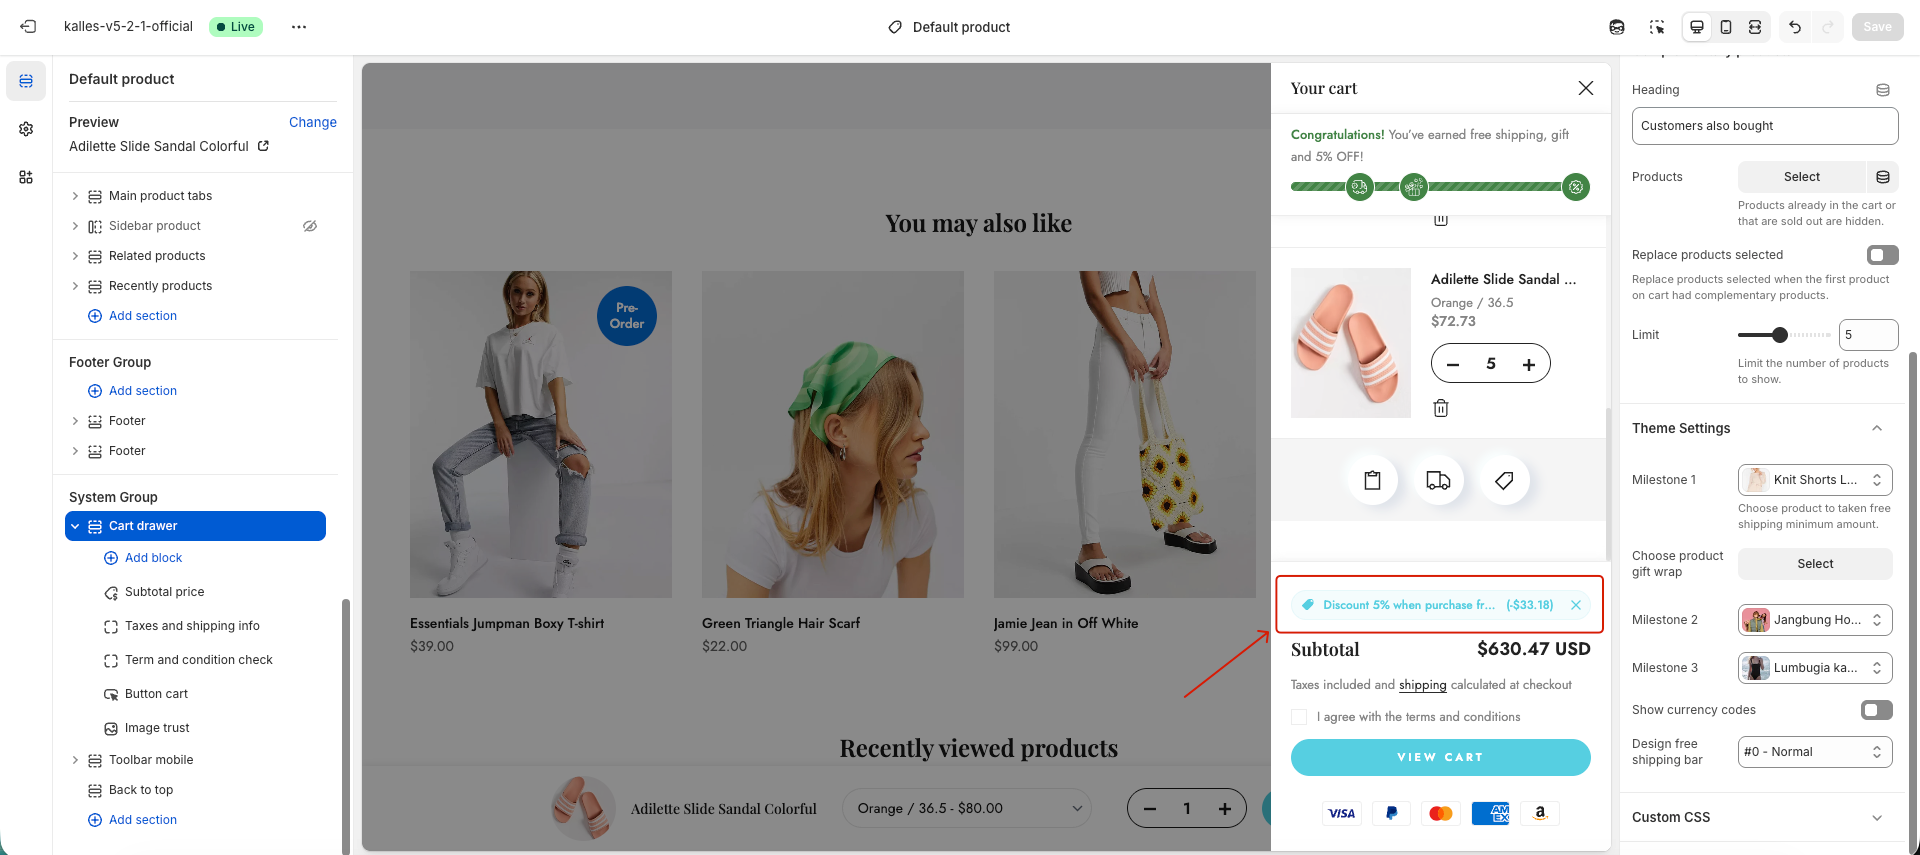The width and height of the screenshot is (1920, 855).
Task: Toggle Replace products selected switch
Action: coord(1882,255)
